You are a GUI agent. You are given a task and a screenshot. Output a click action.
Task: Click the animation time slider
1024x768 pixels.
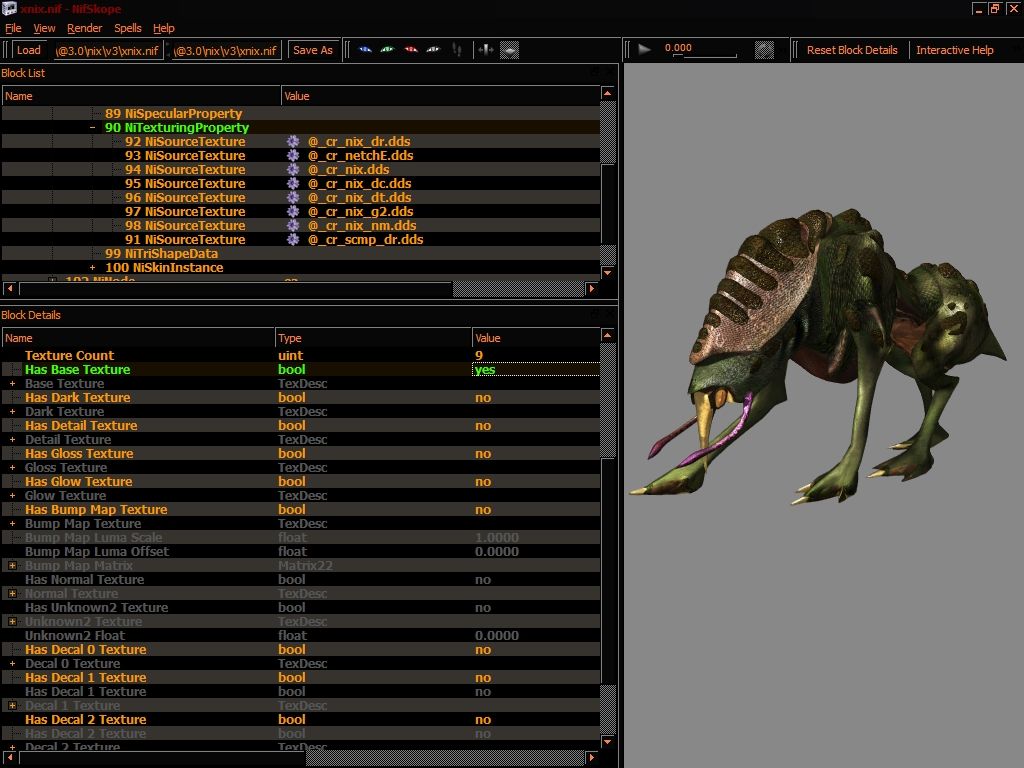click(x=705, y=56)
